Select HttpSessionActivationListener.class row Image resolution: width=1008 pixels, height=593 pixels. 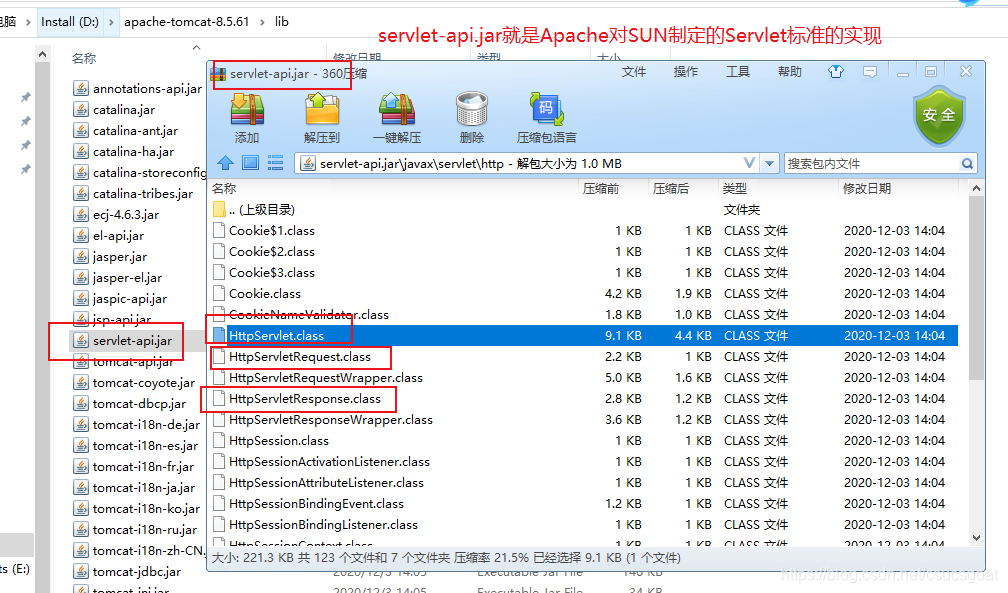[584, 461]
